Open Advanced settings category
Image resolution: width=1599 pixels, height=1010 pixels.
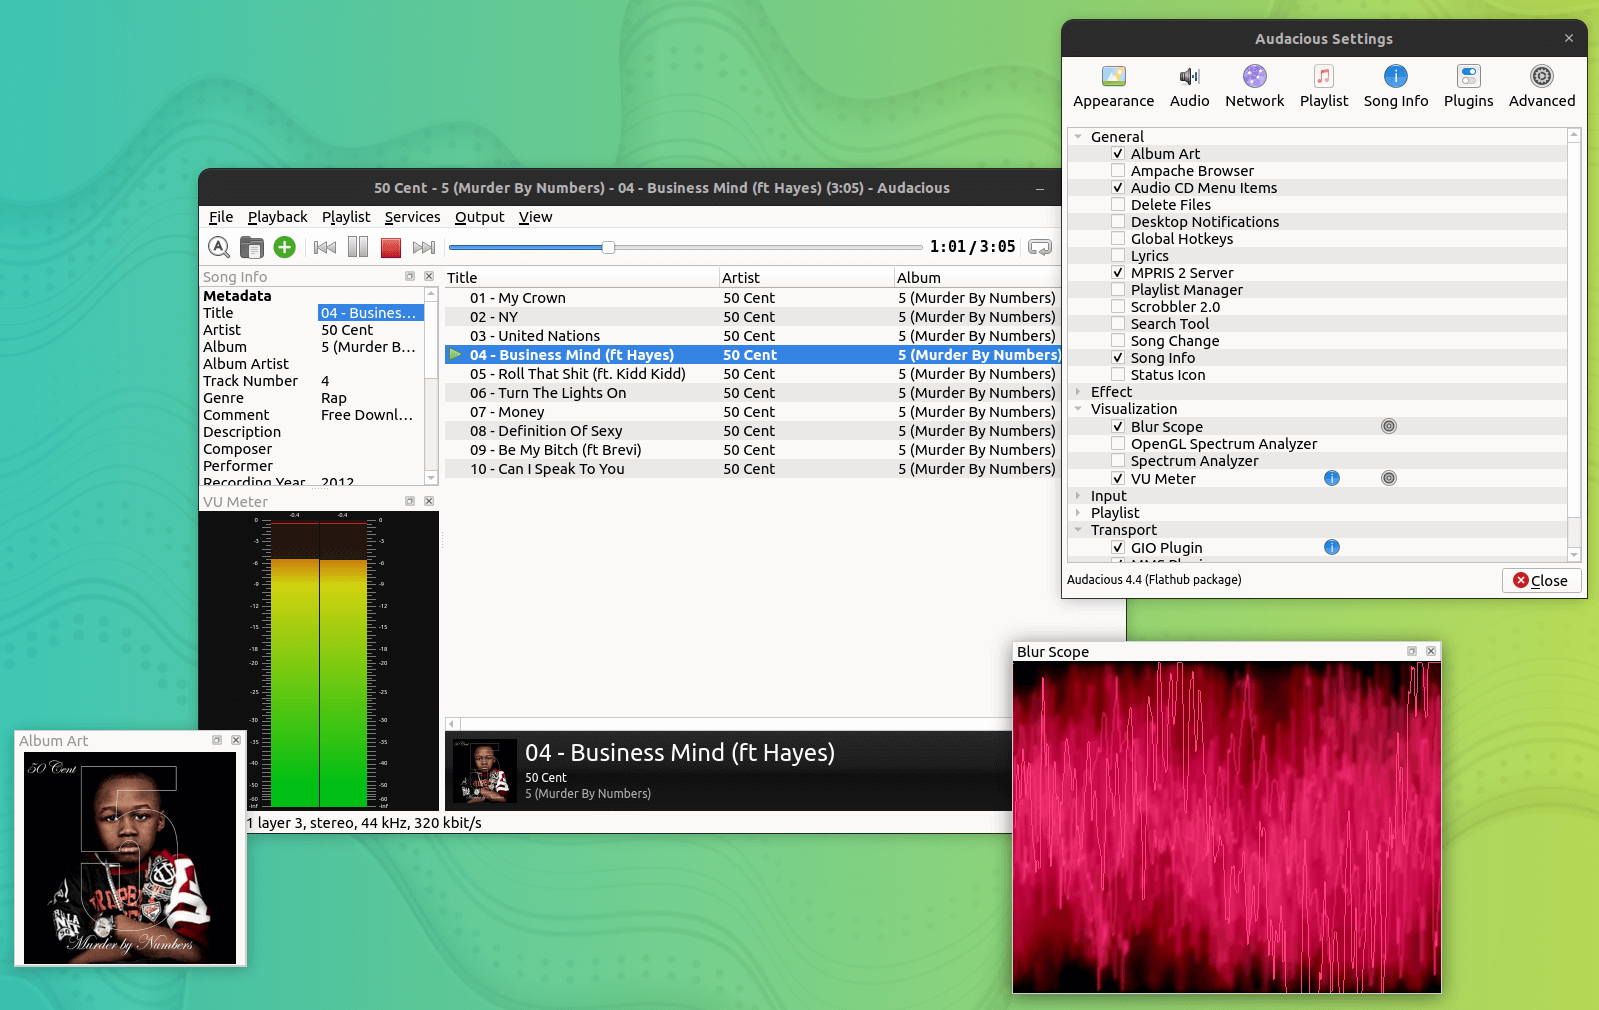1542,87
